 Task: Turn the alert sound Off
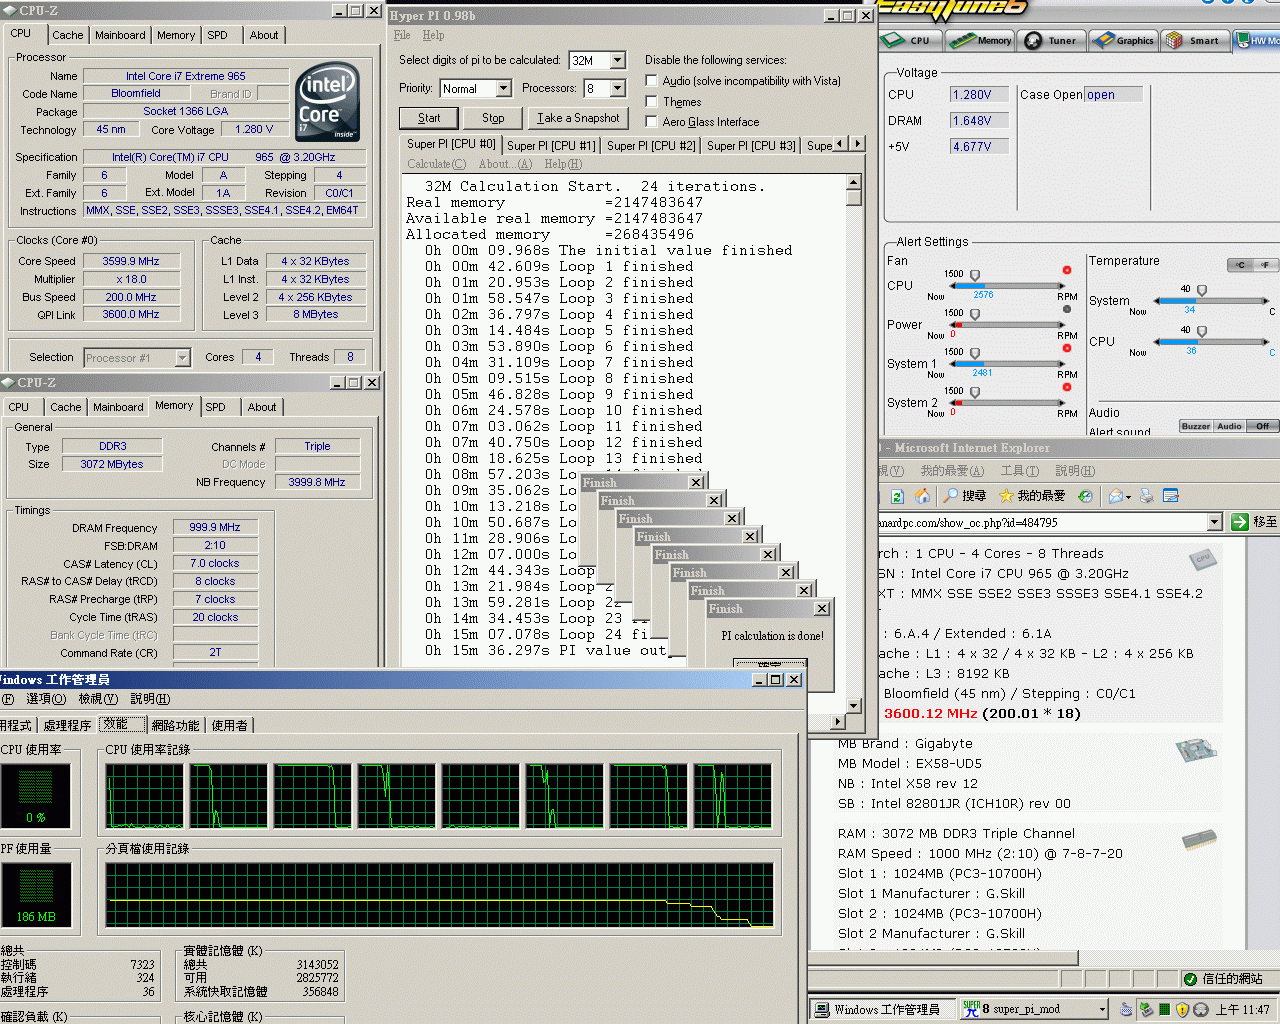click(1262, 426)
